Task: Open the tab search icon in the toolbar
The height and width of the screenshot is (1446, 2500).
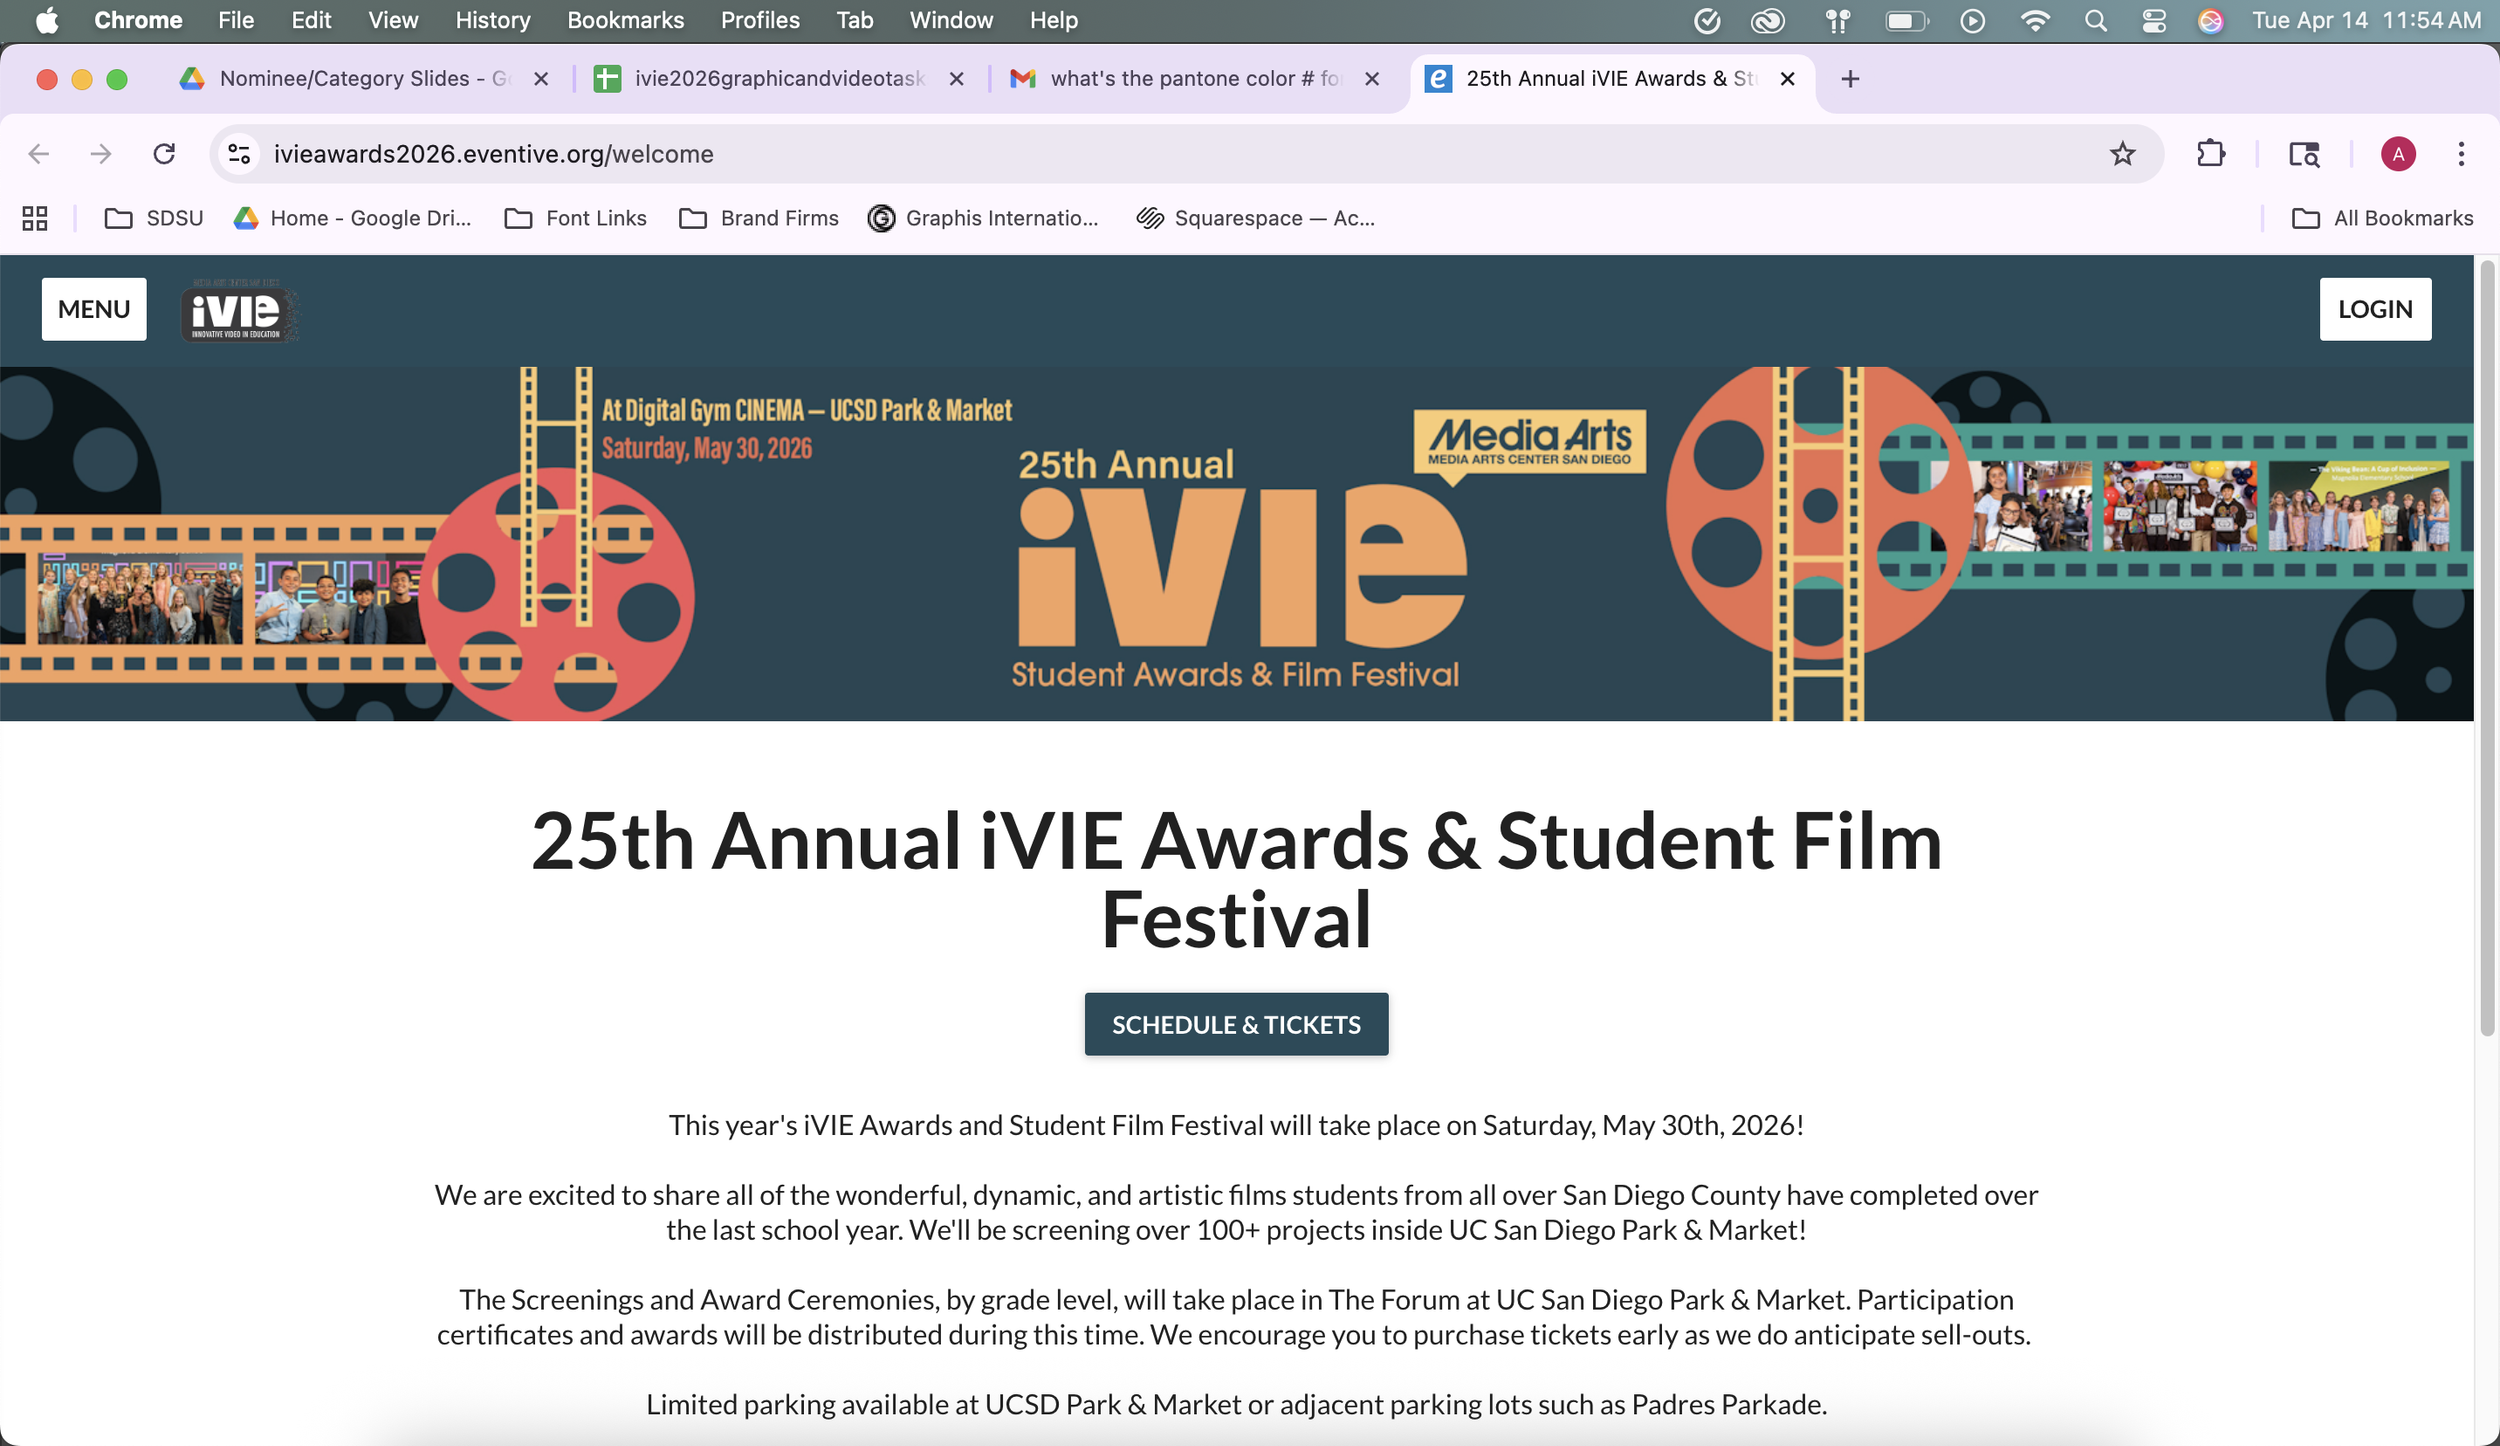Action: coord(2304,154)
